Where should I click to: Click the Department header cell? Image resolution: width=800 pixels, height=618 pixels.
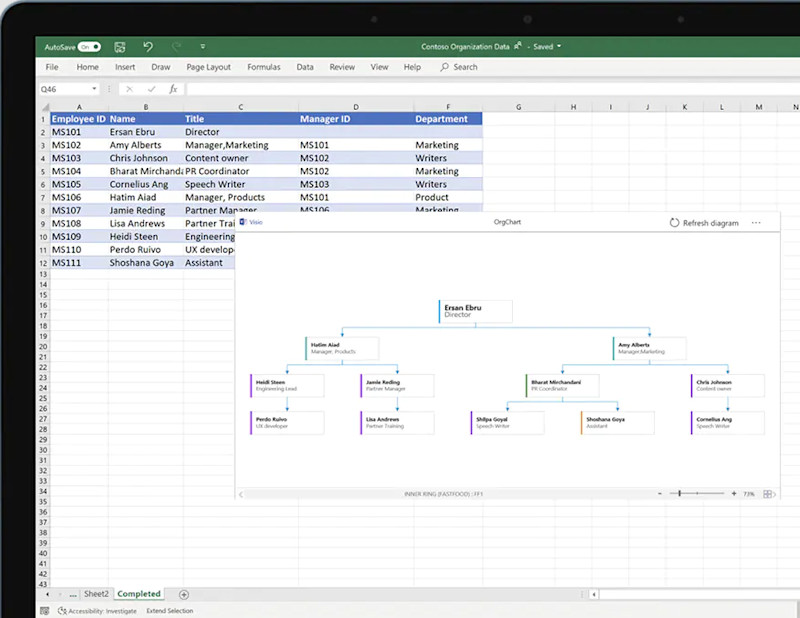pyautogui.click(x=448, y=119)
